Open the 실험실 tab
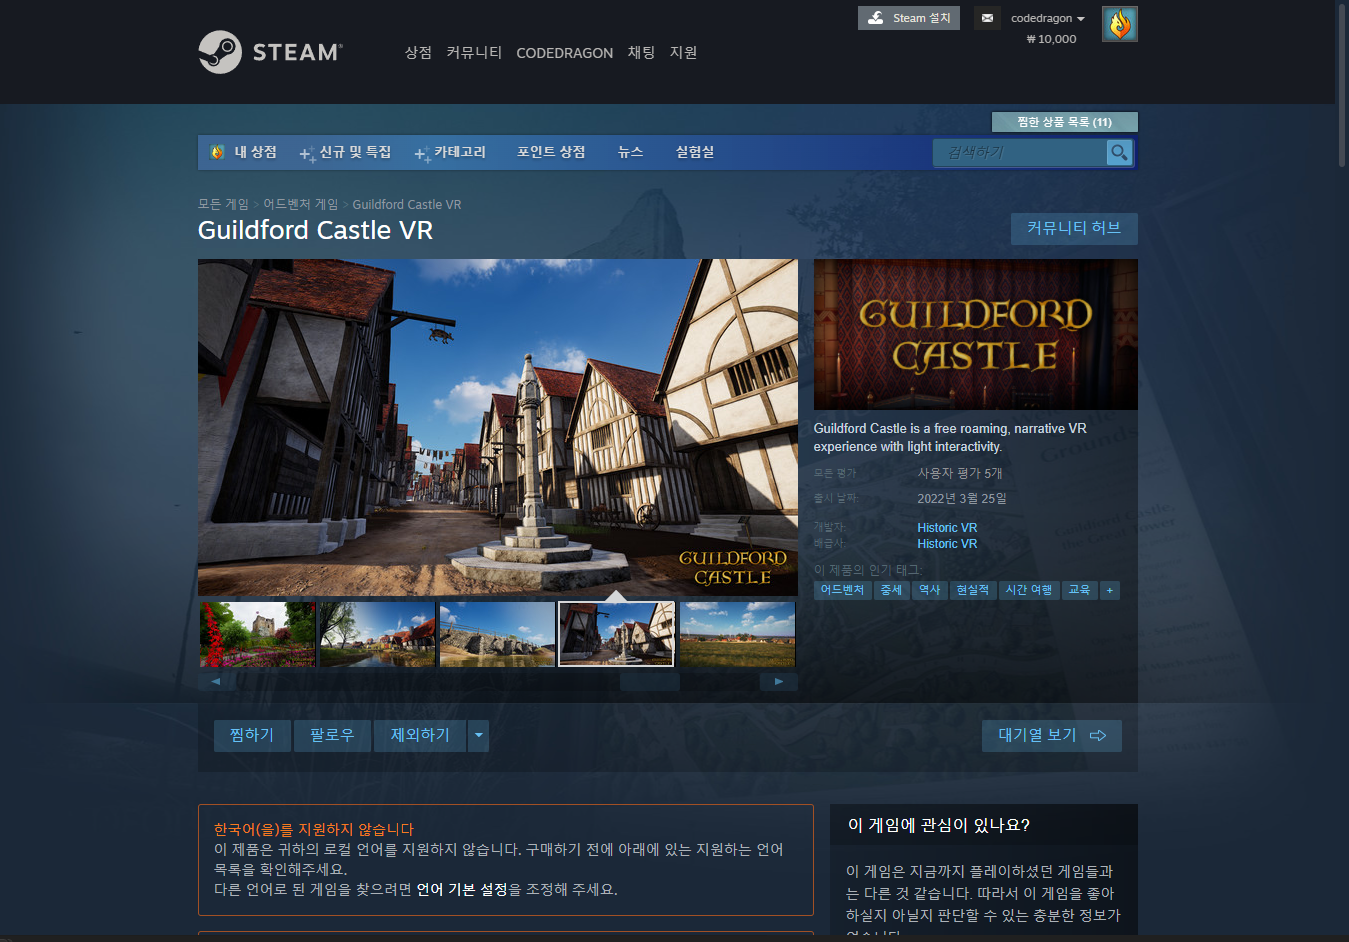Viewport: 1349px width, 942px height. [x=694, y=152]
